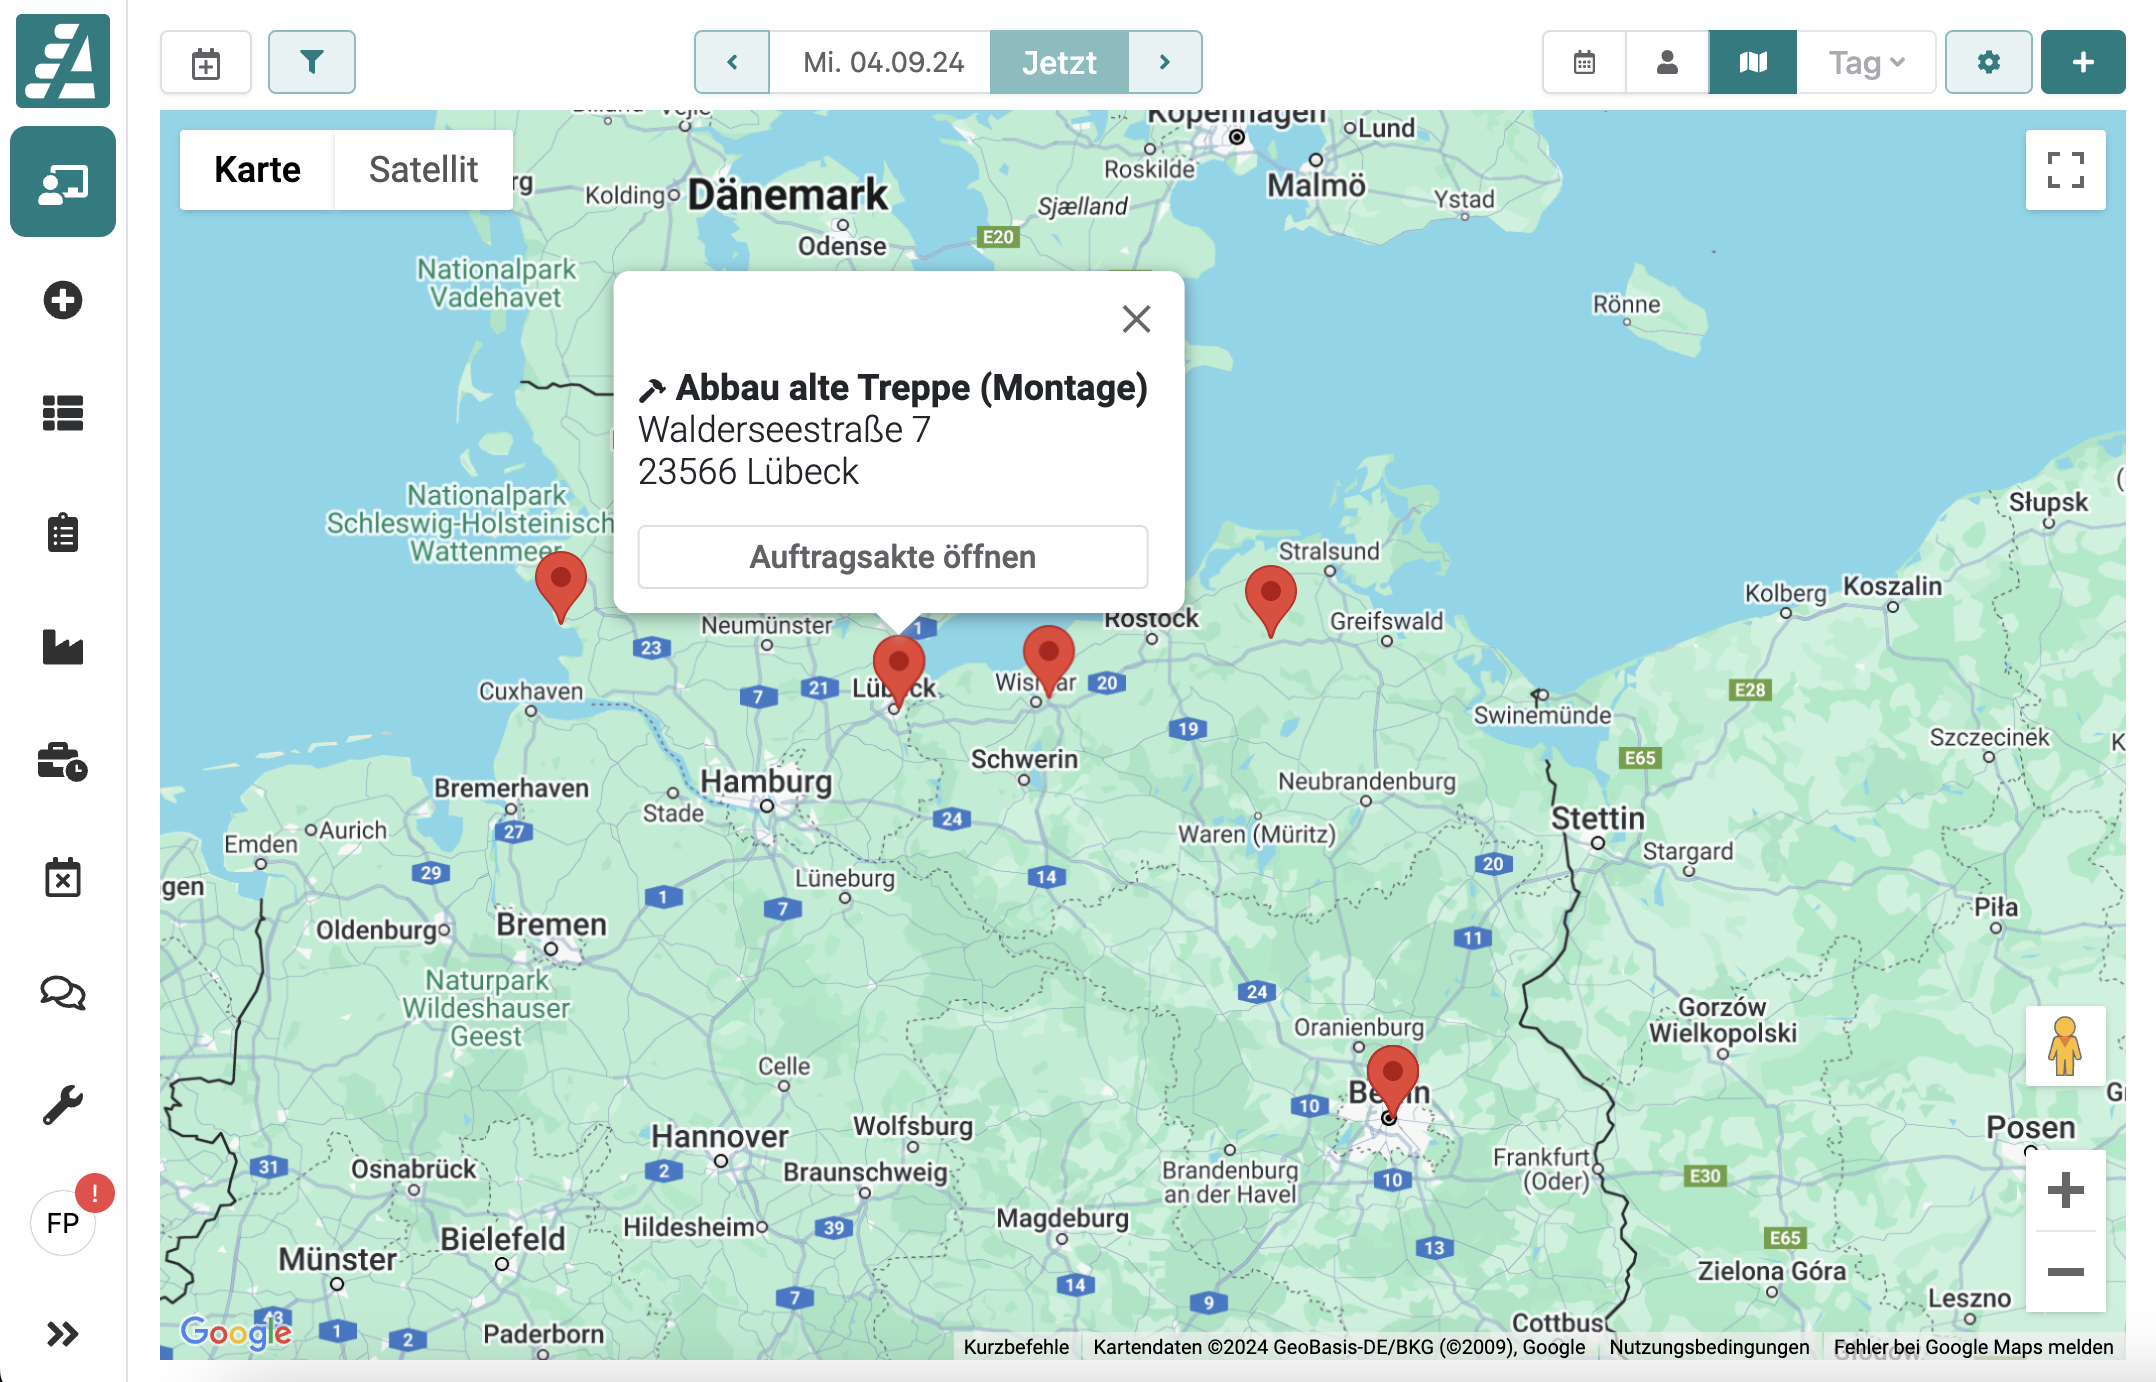Select the map view toggle
2156x1382 pixels.
point(1752,62)
